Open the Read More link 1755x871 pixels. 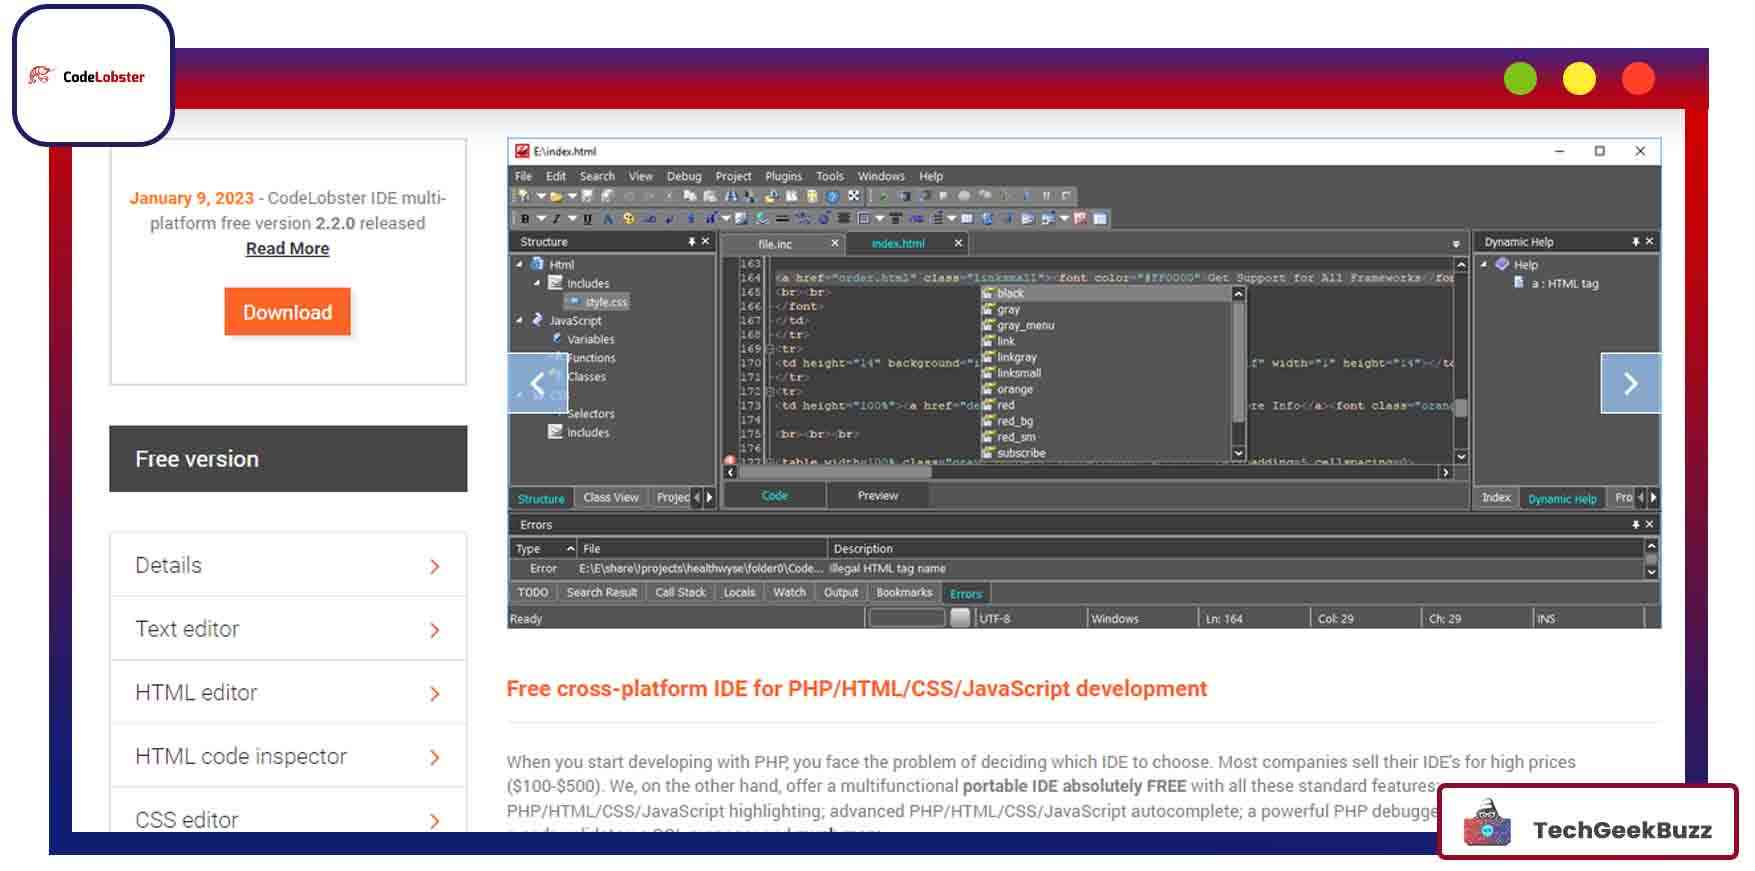click(x=287, y=249)
